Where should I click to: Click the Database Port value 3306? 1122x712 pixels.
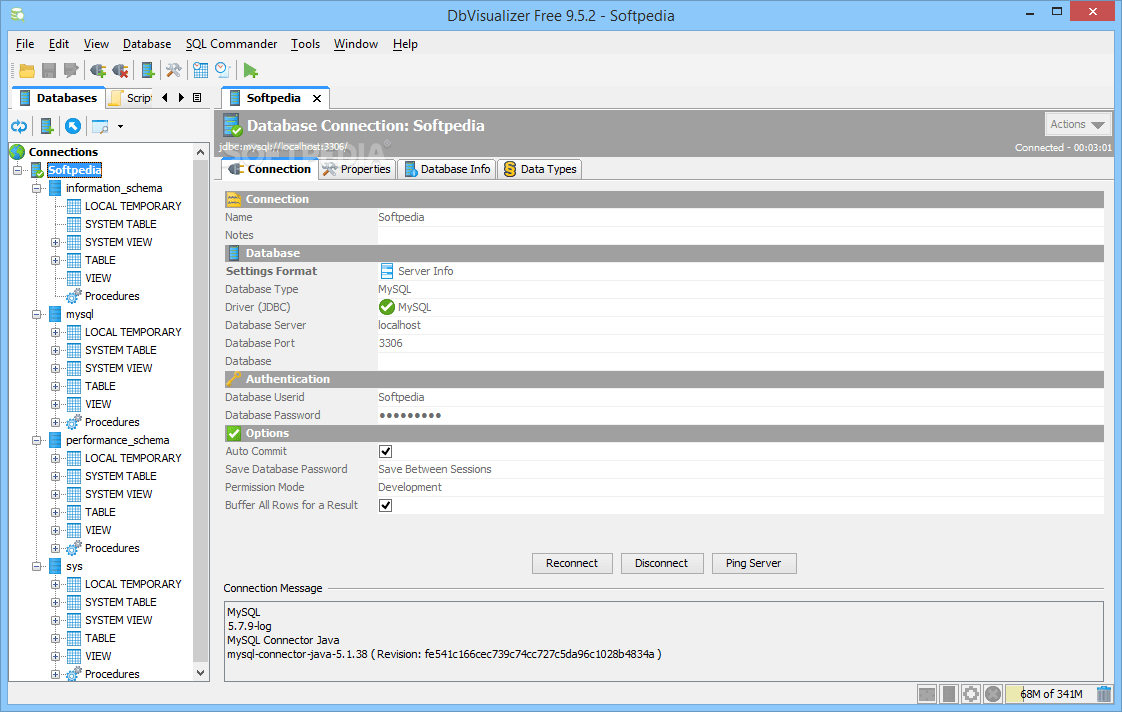(x=391, y=343)
